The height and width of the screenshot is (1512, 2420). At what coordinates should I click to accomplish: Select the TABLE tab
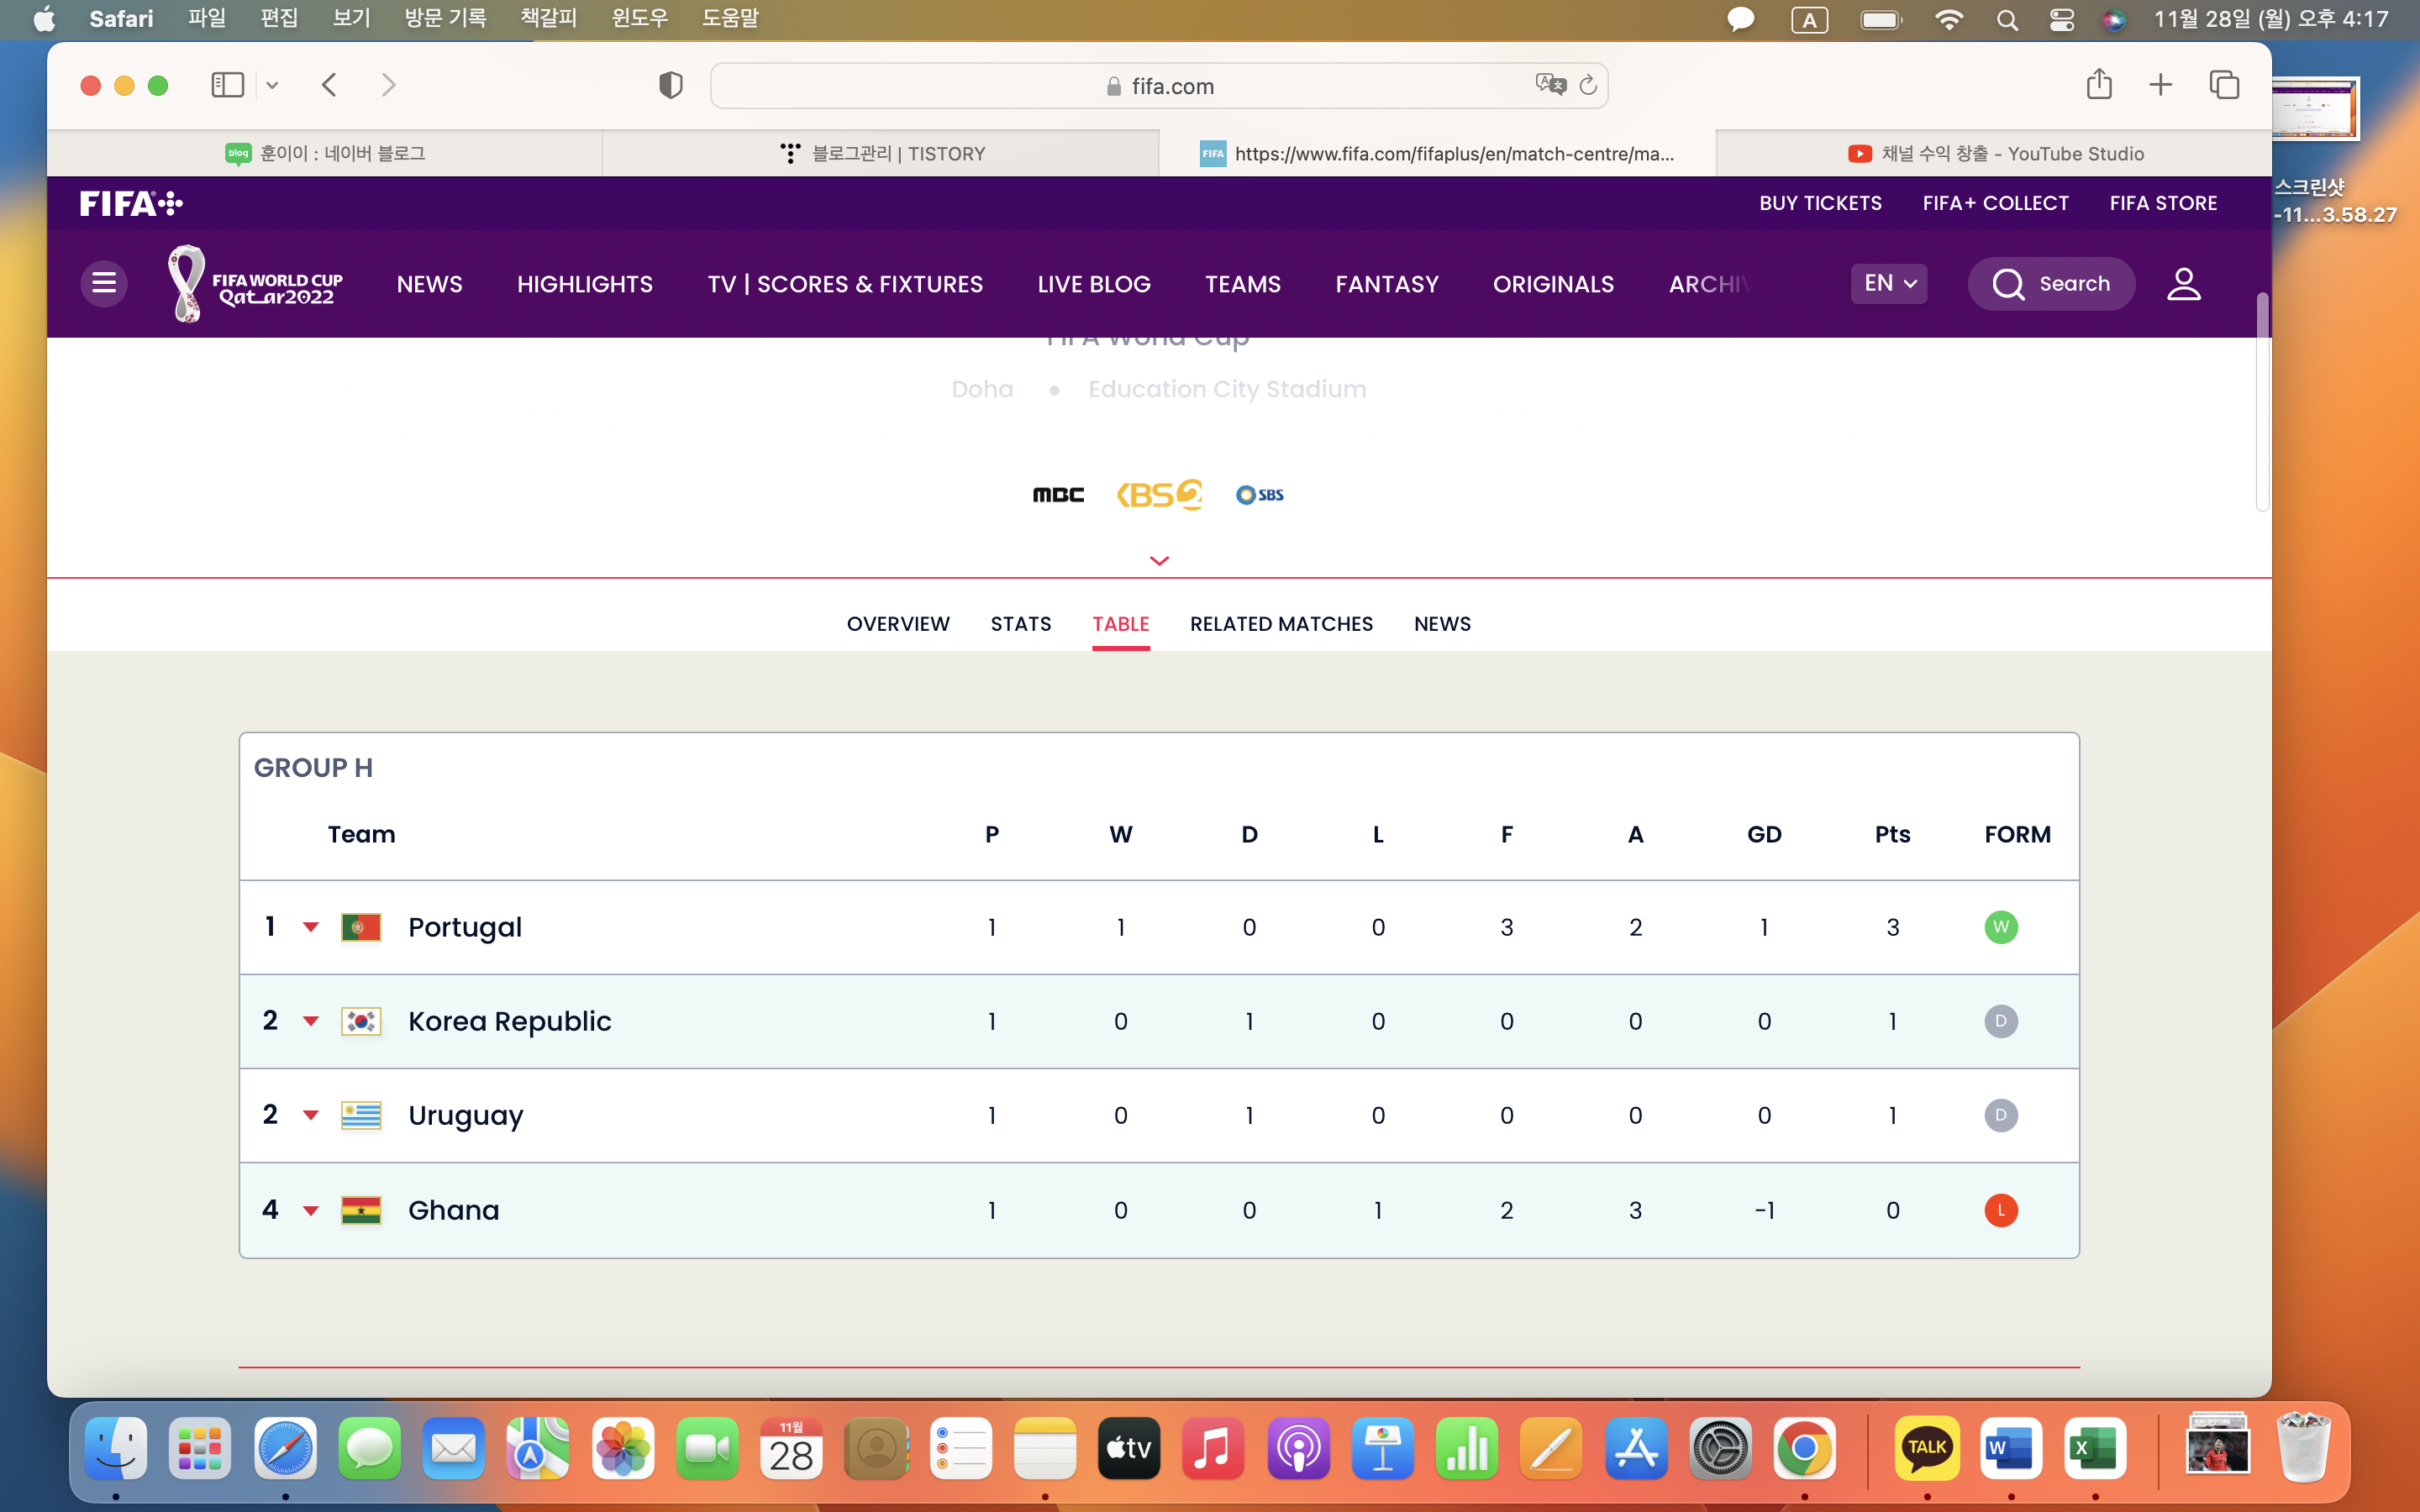coord(1120,624)
